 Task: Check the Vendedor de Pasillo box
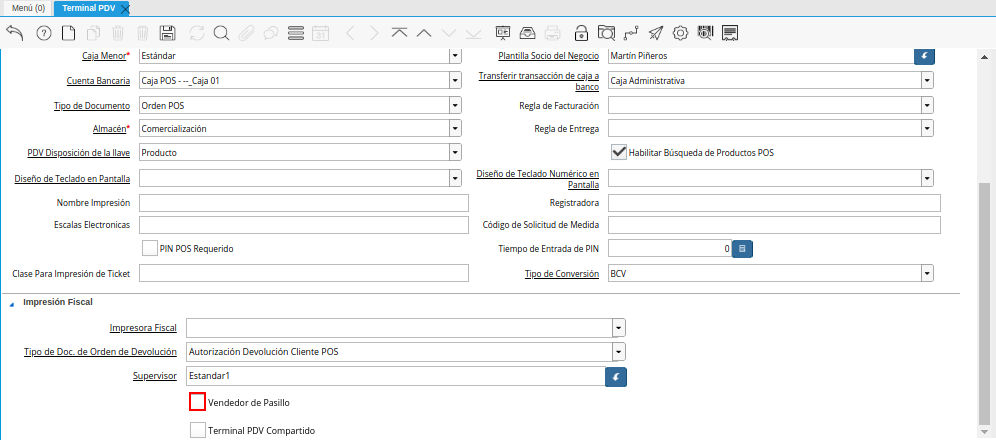coord(198,403)
